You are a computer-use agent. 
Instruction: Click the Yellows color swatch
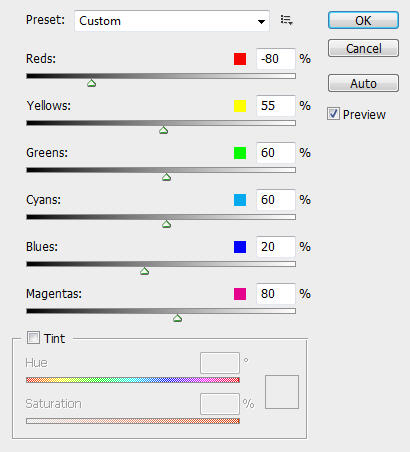240,106
